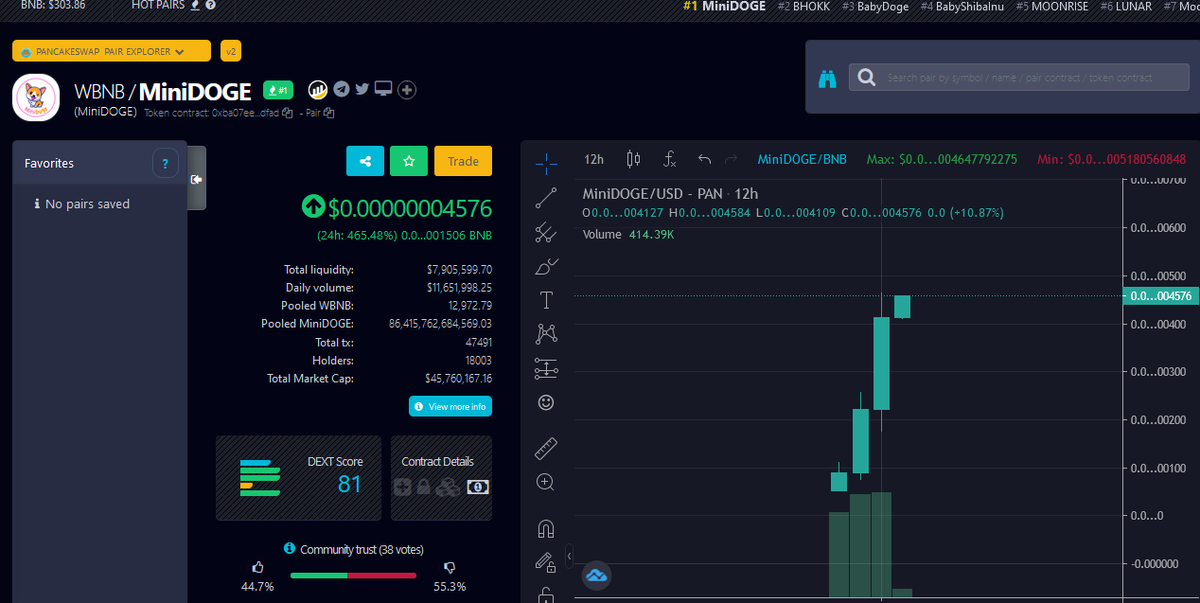Undo the last chart action
This screenshot has width=1200, height=603.
704,159
